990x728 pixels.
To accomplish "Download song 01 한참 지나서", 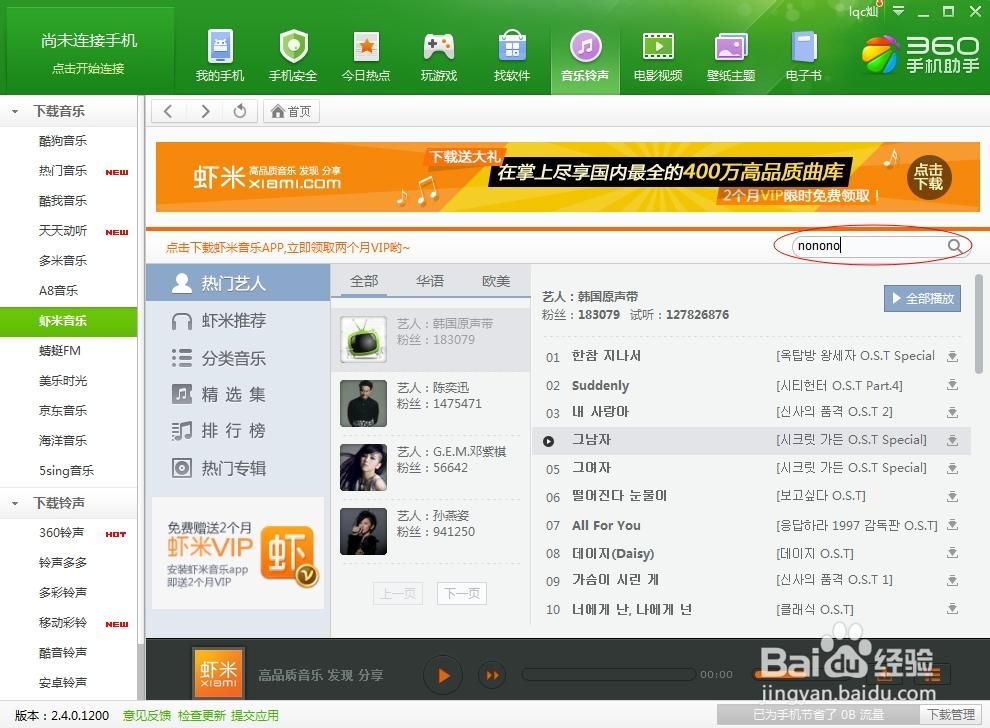I will point(953,356).
